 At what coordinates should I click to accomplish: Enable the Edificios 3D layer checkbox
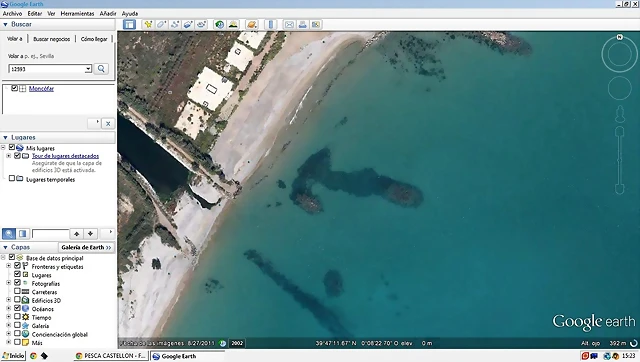[17, 300]
